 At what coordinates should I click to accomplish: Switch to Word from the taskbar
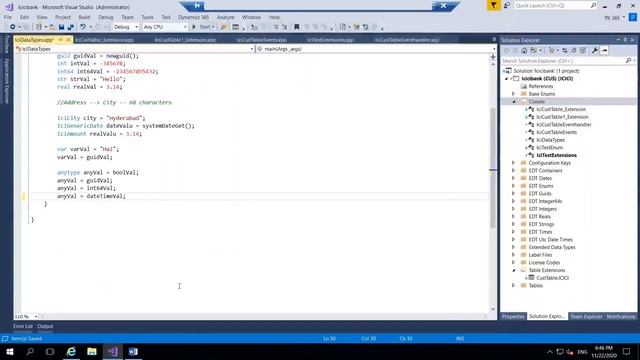coord(133,352)
